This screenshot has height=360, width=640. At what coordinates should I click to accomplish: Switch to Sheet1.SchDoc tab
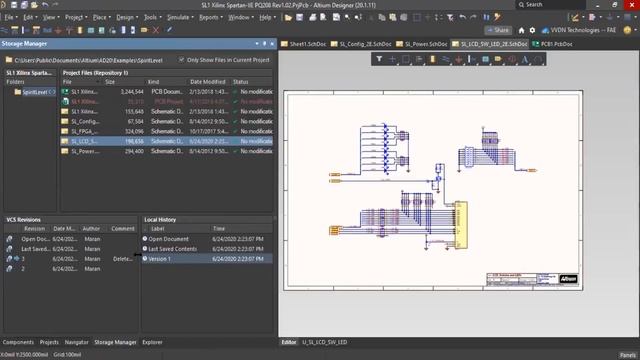[304, 44]
